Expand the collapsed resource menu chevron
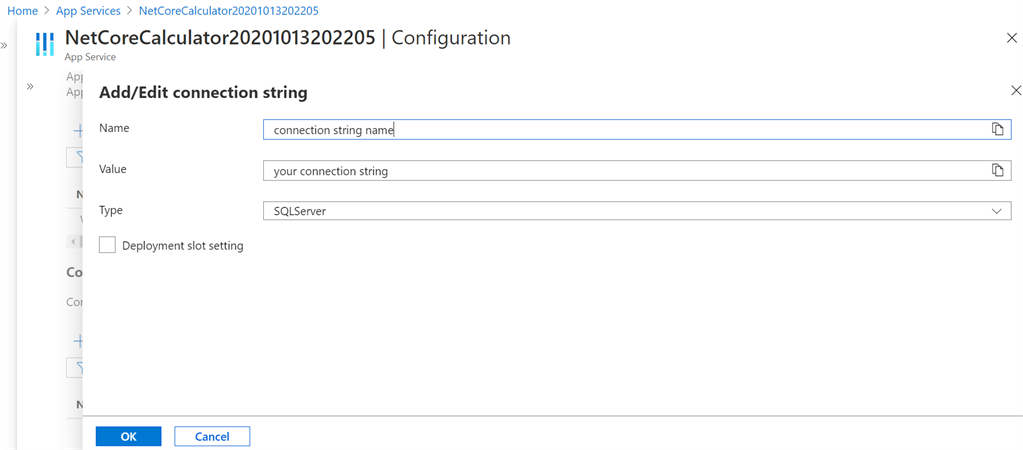The width and height of the screenshot is (1023, 450). point(30,86)
